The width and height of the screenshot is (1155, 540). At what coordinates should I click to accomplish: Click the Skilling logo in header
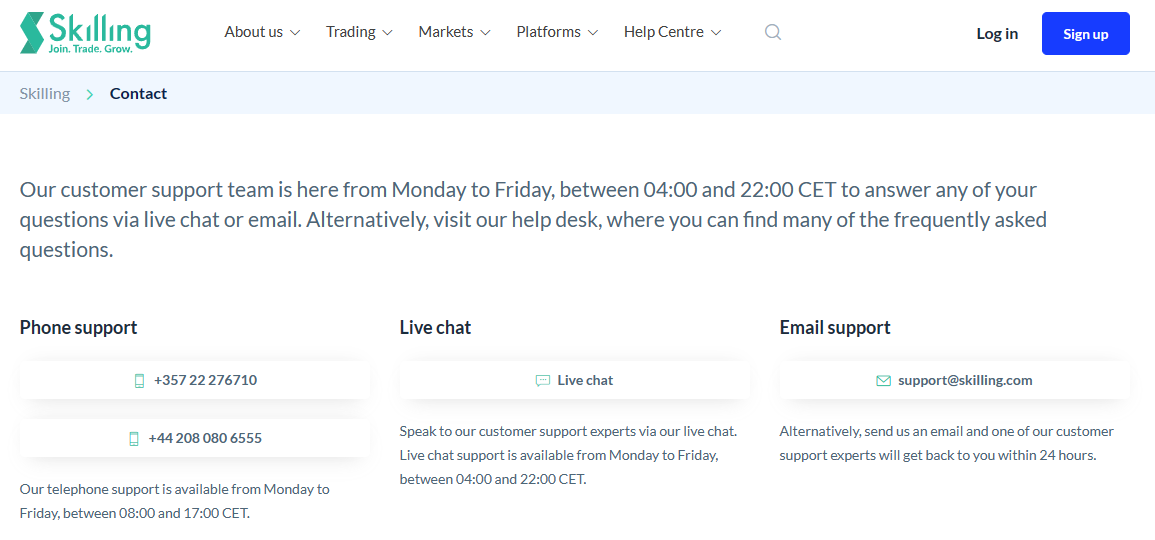tap(85, 33)
